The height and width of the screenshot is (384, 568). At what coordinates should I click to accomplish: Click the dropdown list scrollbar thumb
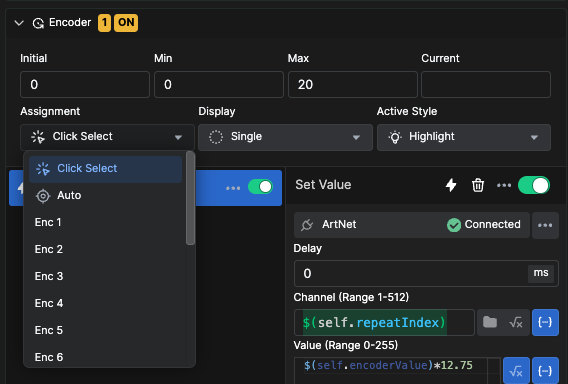[x=190, y=198]
